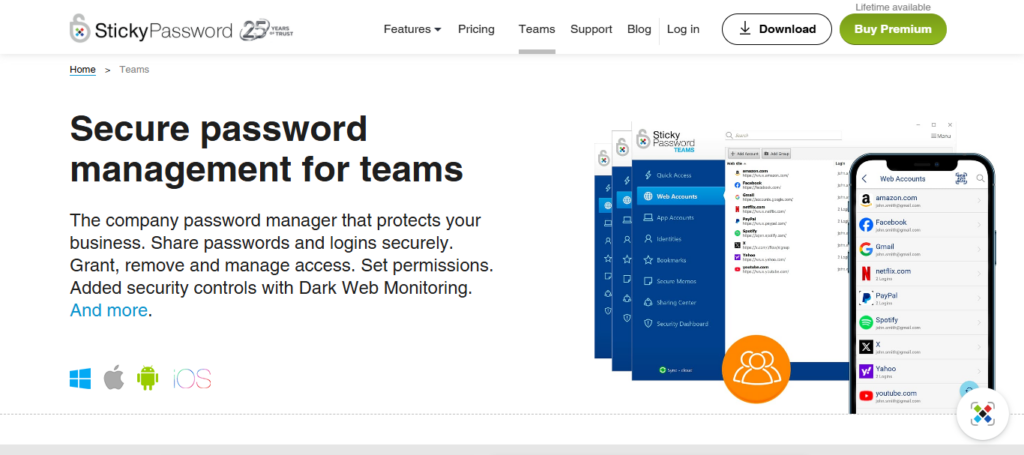
Task: Click the Sticky Password logo
Action: pos(151,29)
